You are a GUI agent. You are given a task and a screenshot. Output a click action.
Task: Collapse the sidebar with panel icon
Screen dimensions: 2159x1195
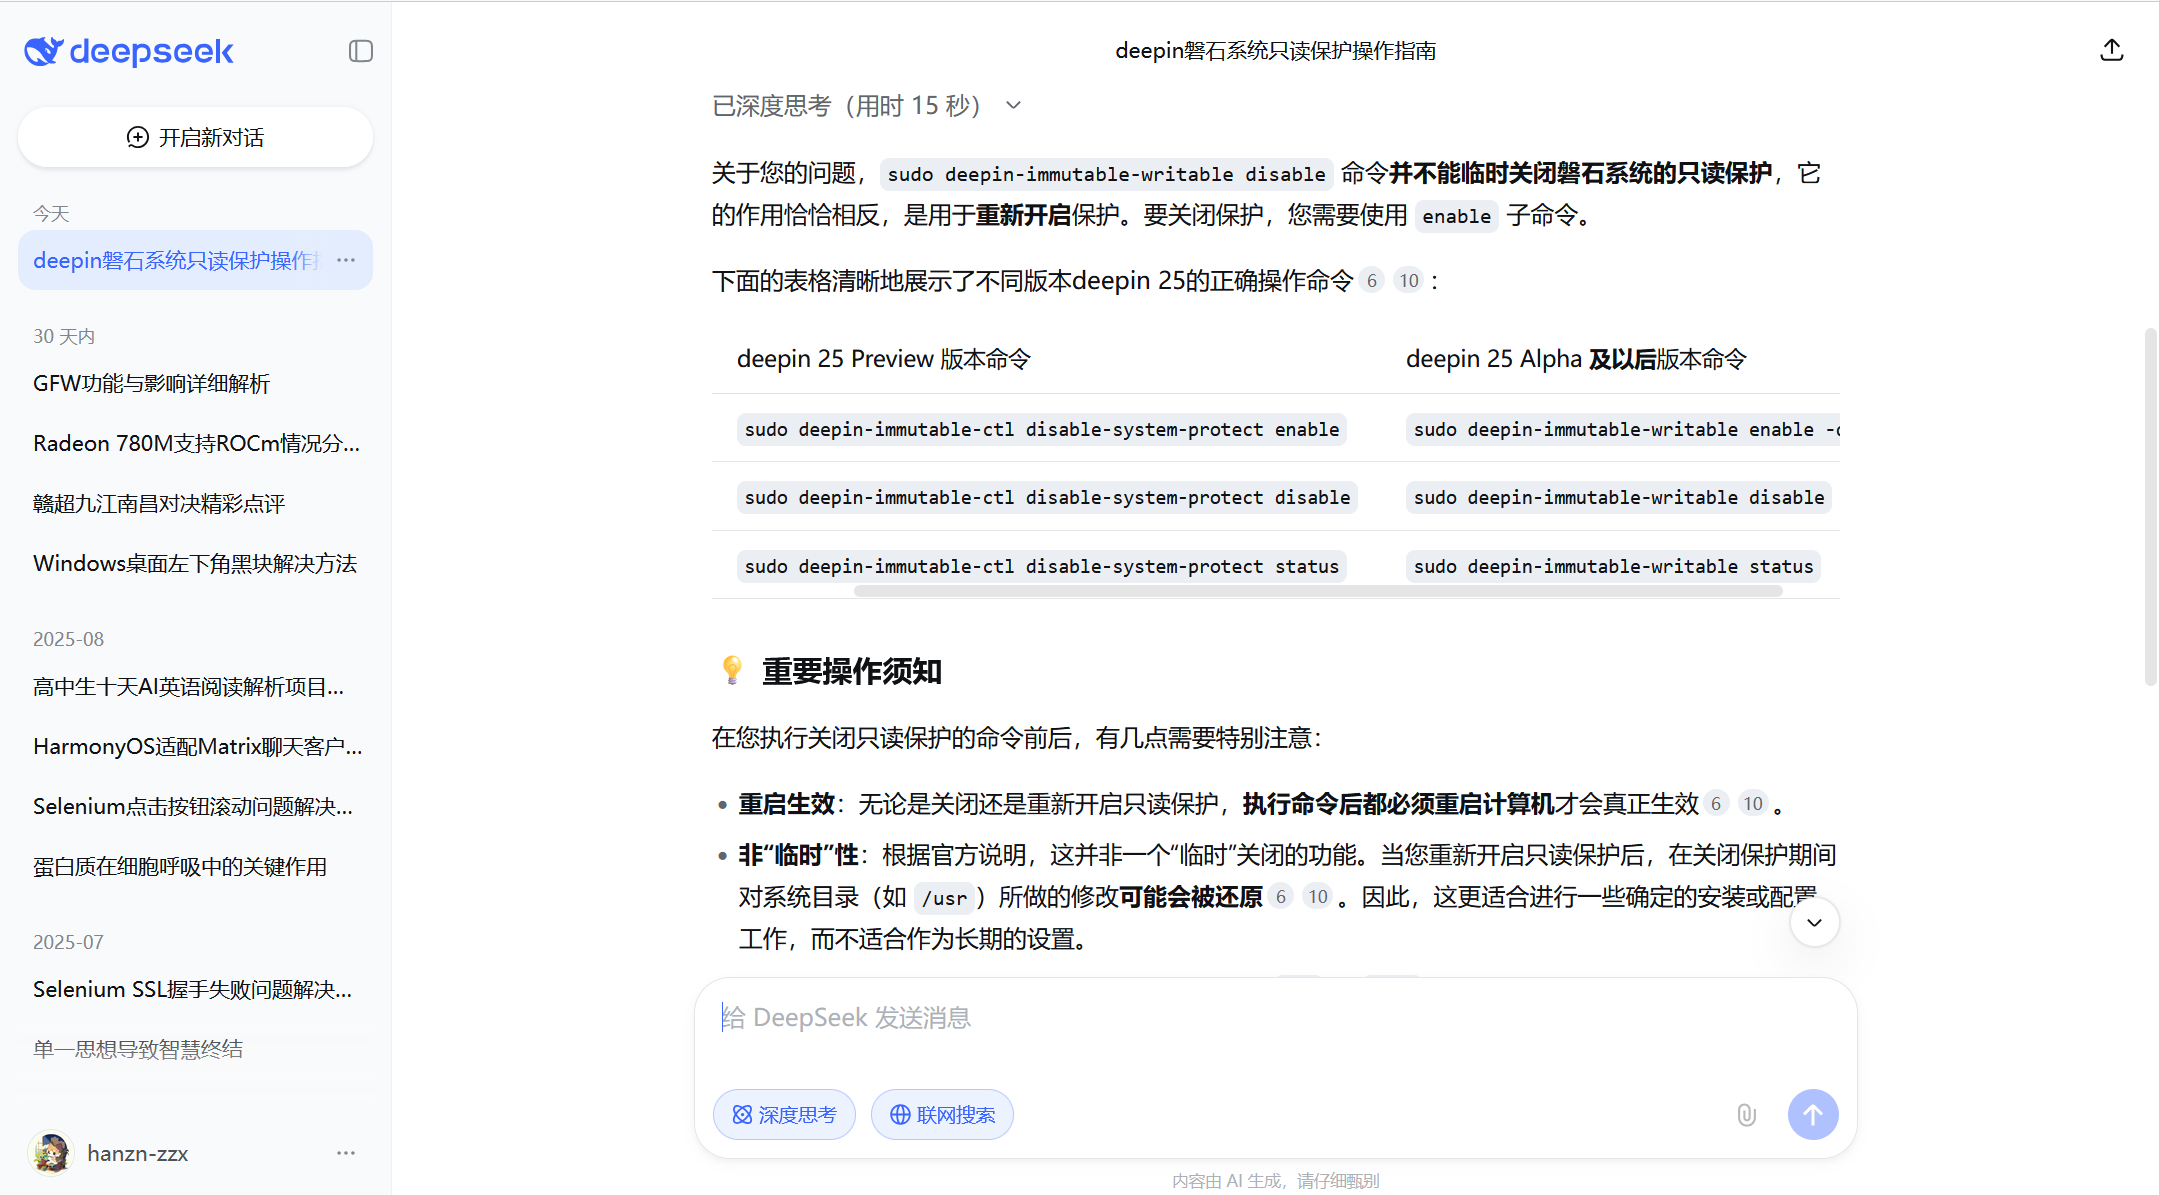coord(361,51)
